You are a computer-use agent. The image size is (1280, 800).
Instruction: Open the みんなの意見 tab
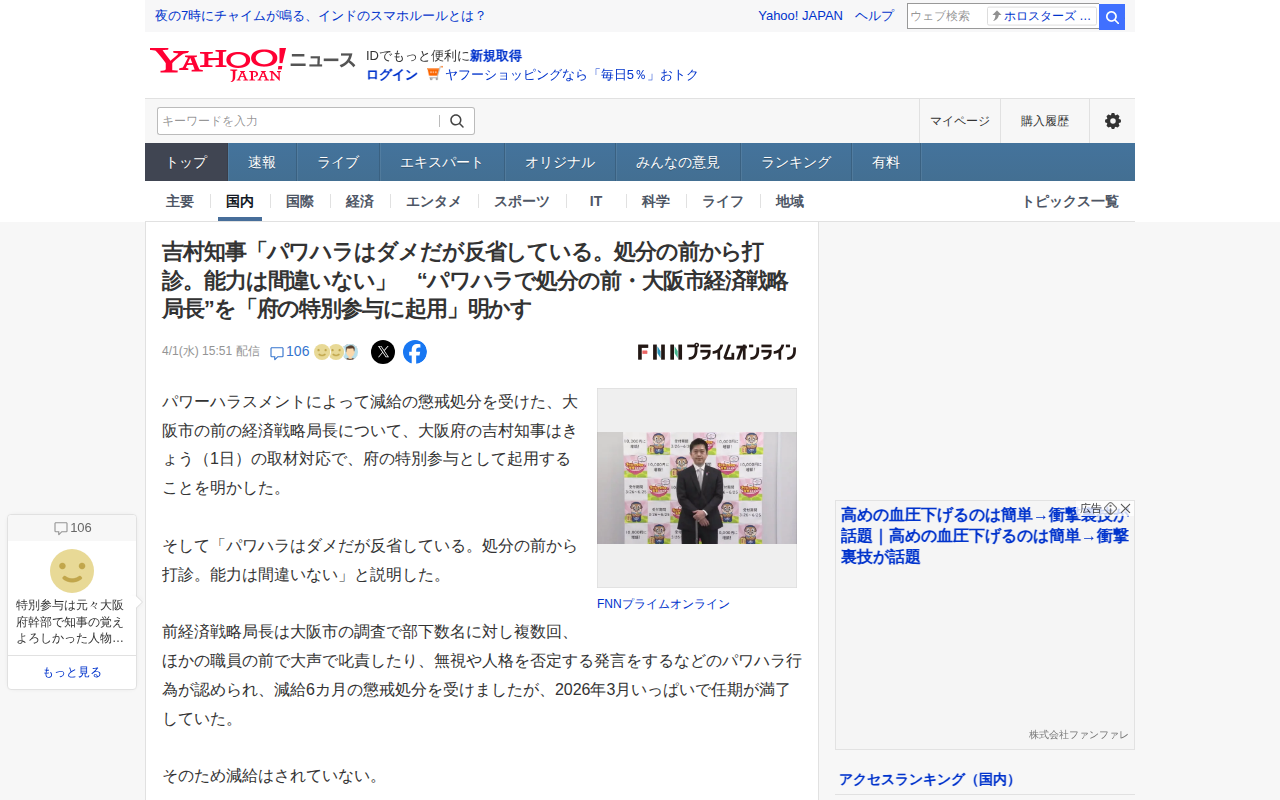tap(678, 162)
